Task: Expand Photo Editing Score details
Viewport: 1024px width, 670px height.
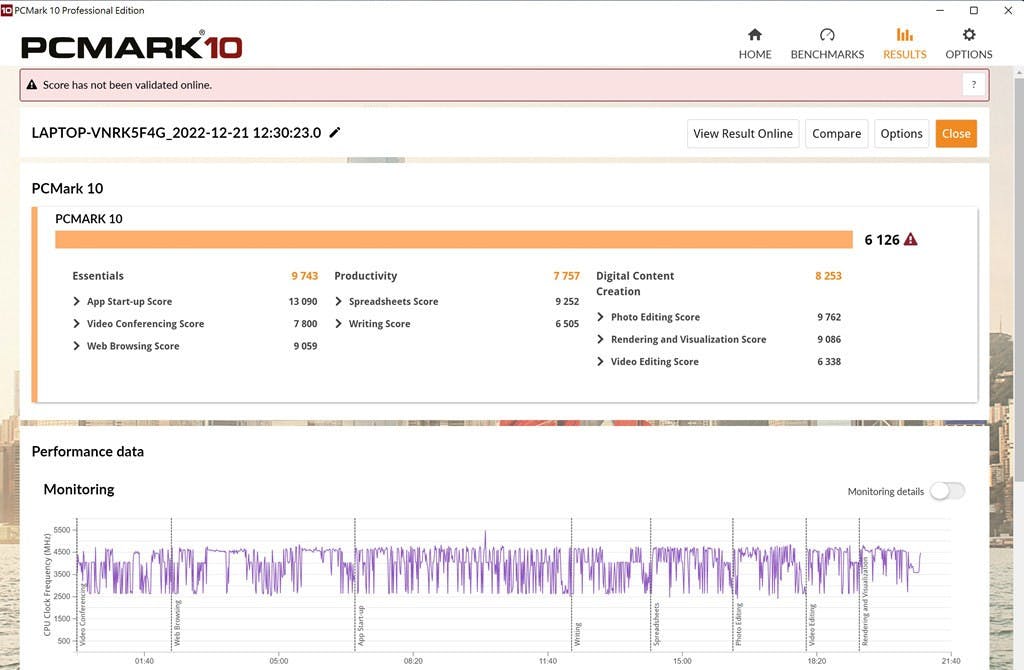Action: click(x=601, y=317)
